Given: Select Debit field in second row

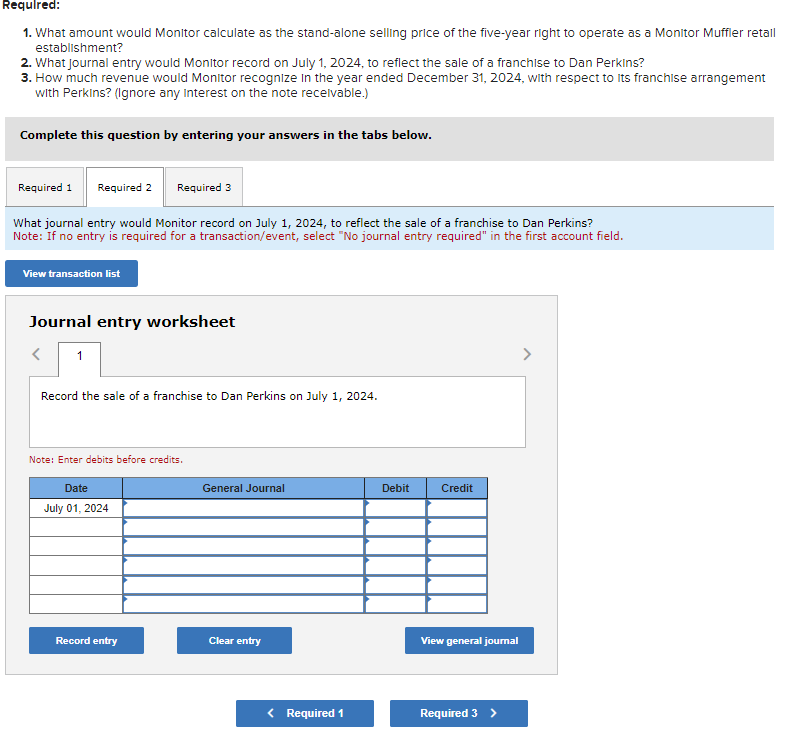Looking at the screenshot, I should click(x=395, y=527).
